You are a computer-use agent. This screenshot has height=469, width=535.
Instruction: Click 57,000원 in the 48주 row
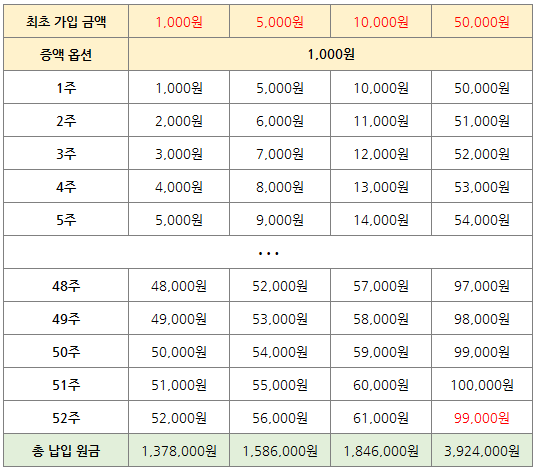[x=381, y=285]
